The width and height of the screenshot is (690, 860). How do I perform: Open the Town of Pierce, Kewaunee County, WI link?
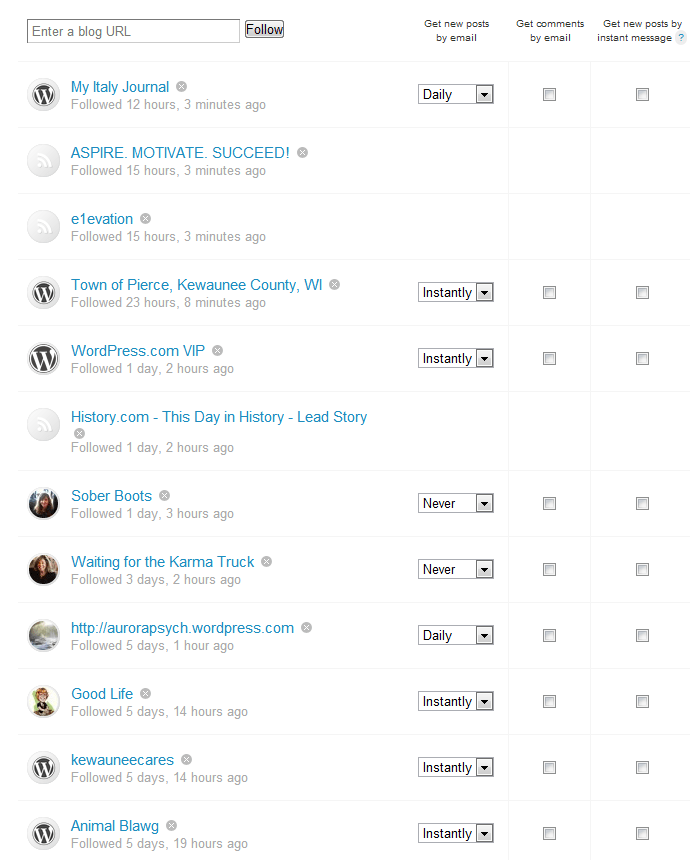197,285
